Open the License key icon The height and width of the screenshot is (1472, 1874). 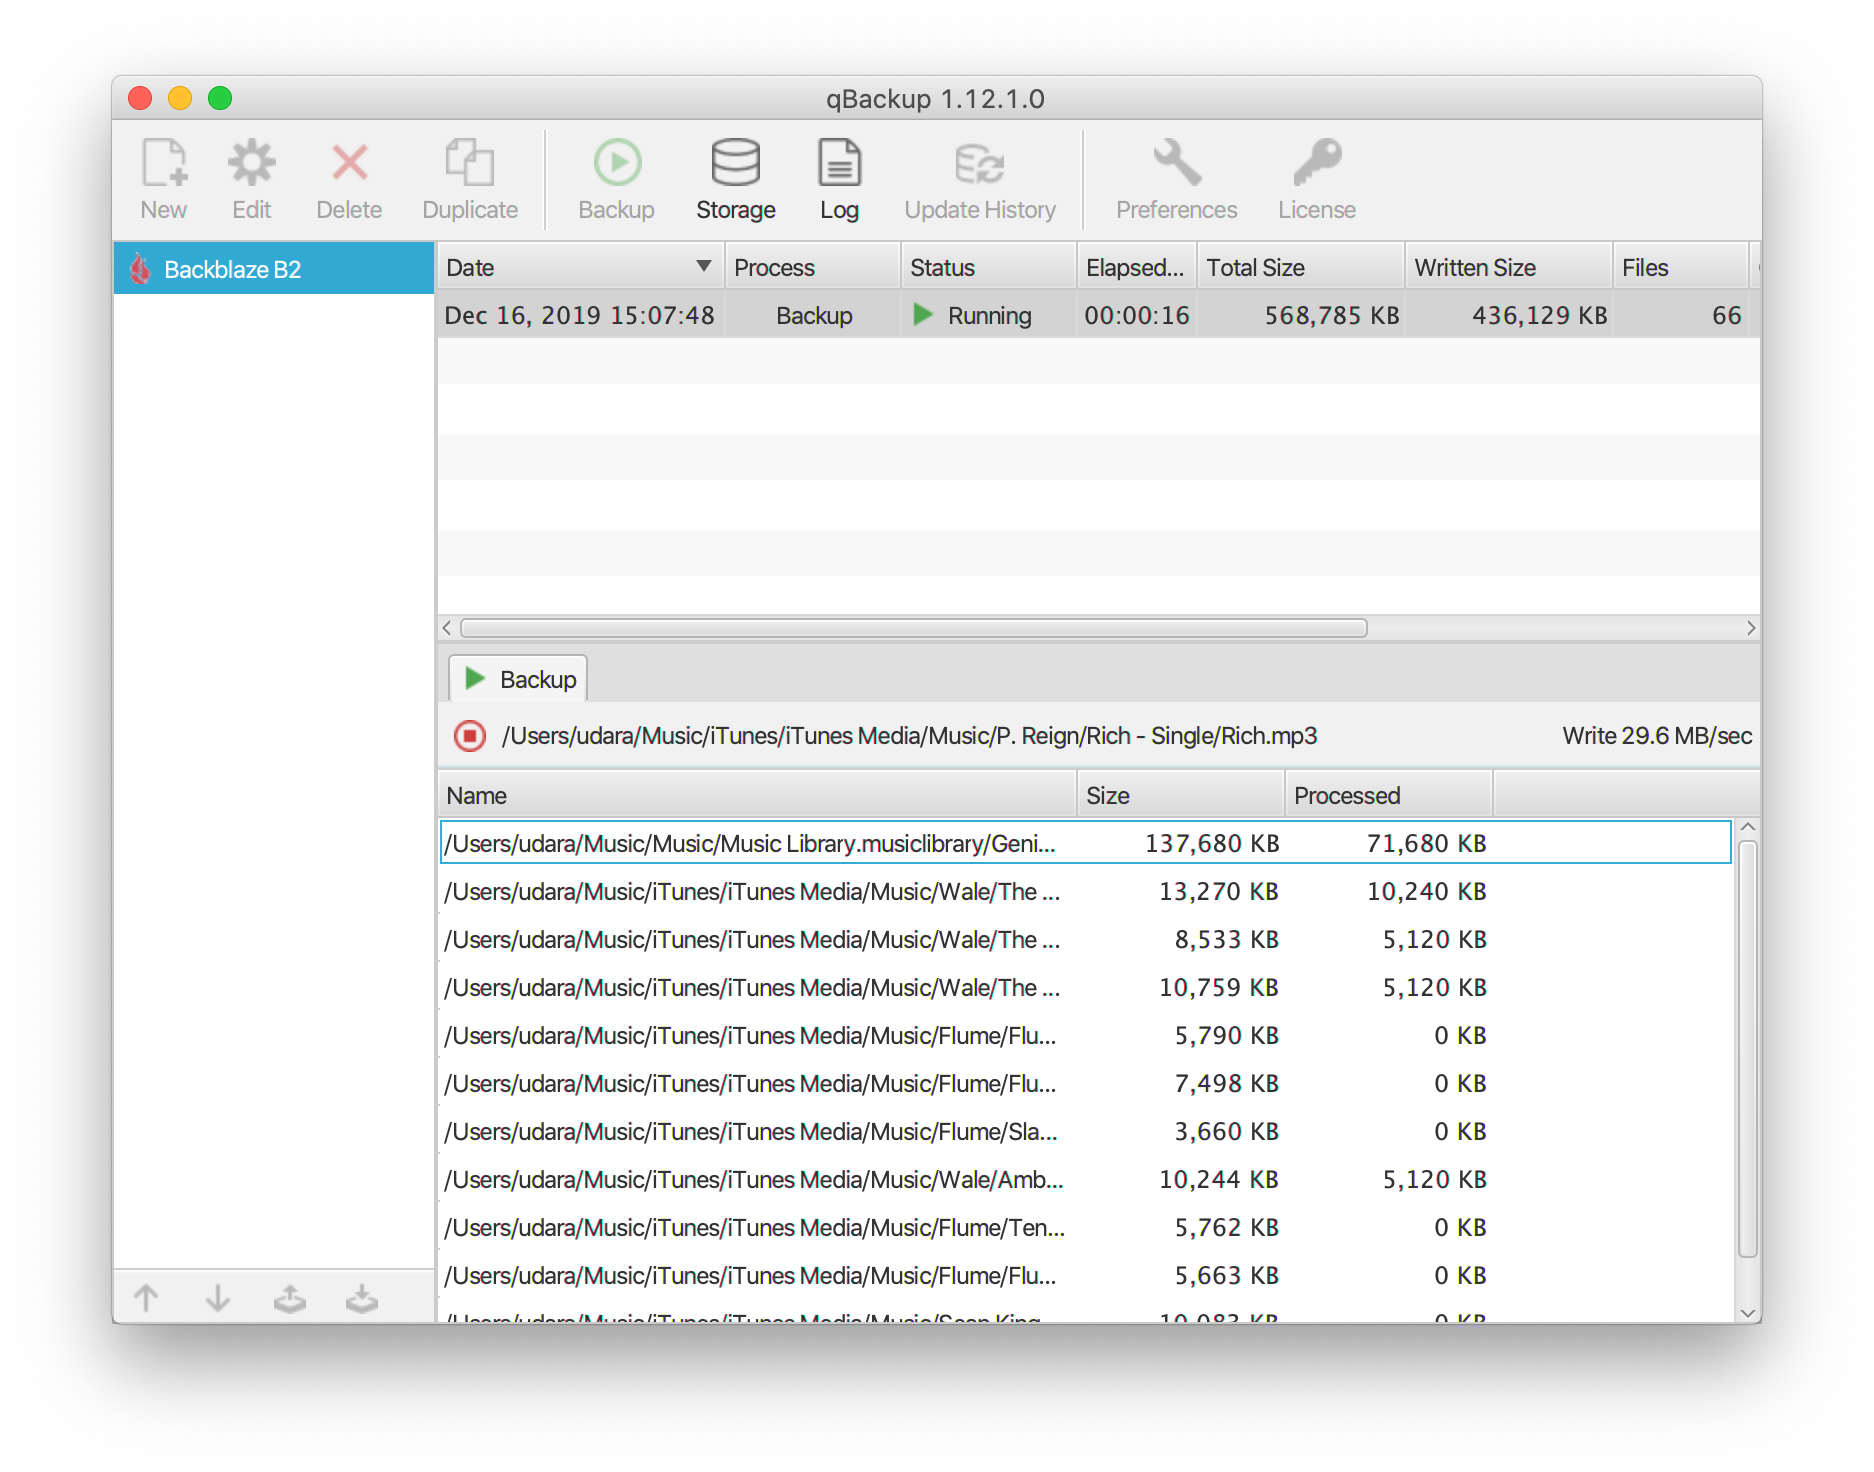coord(1317,163)
